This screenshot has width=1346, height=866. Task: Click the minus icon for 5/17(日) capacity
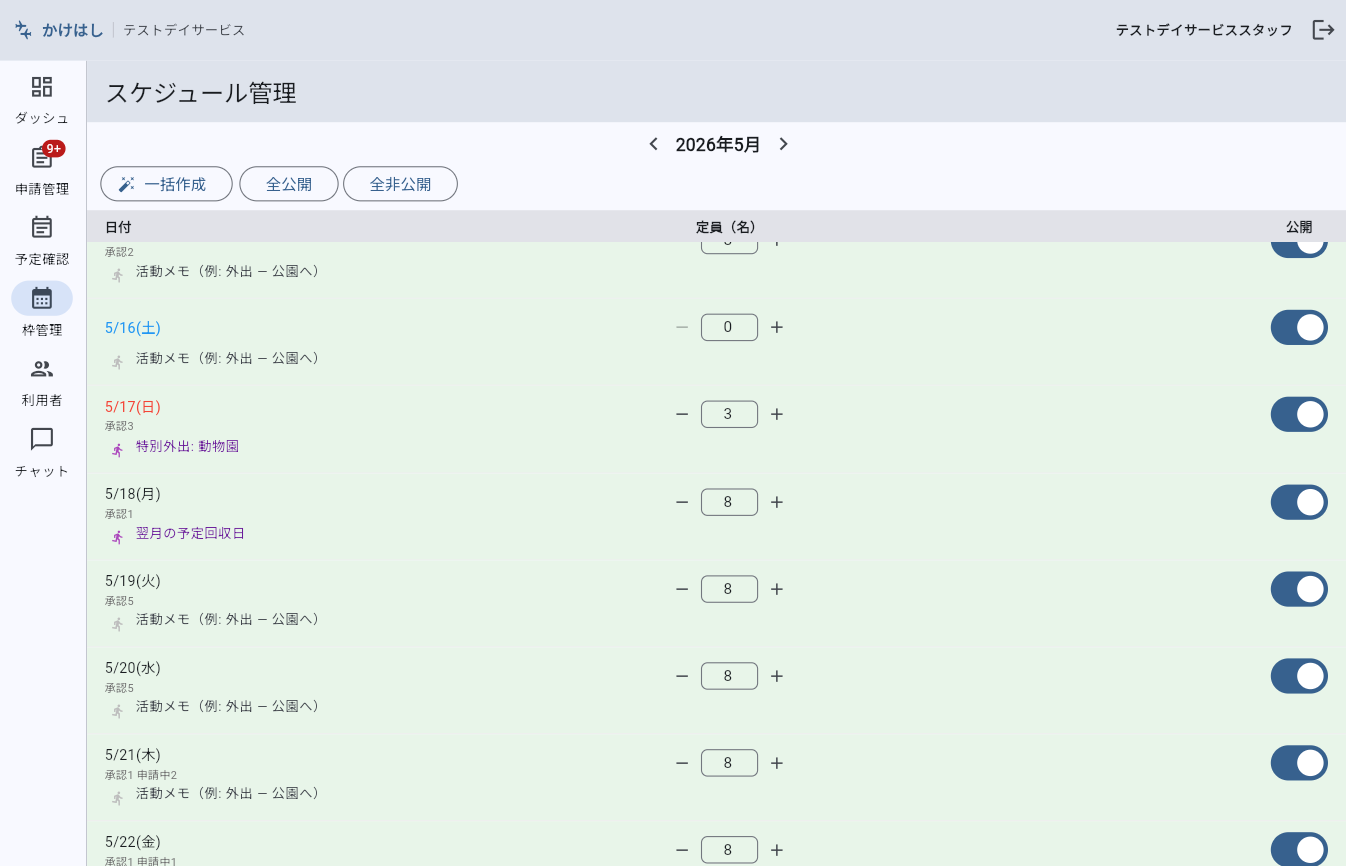click(x=682, y=414)
